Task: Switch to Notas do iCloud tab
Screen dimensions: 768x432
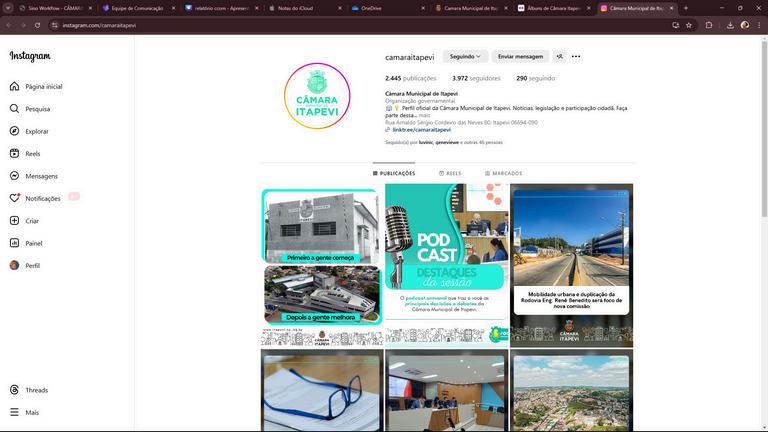Action: pyautogui.click(x=304, y=8)
